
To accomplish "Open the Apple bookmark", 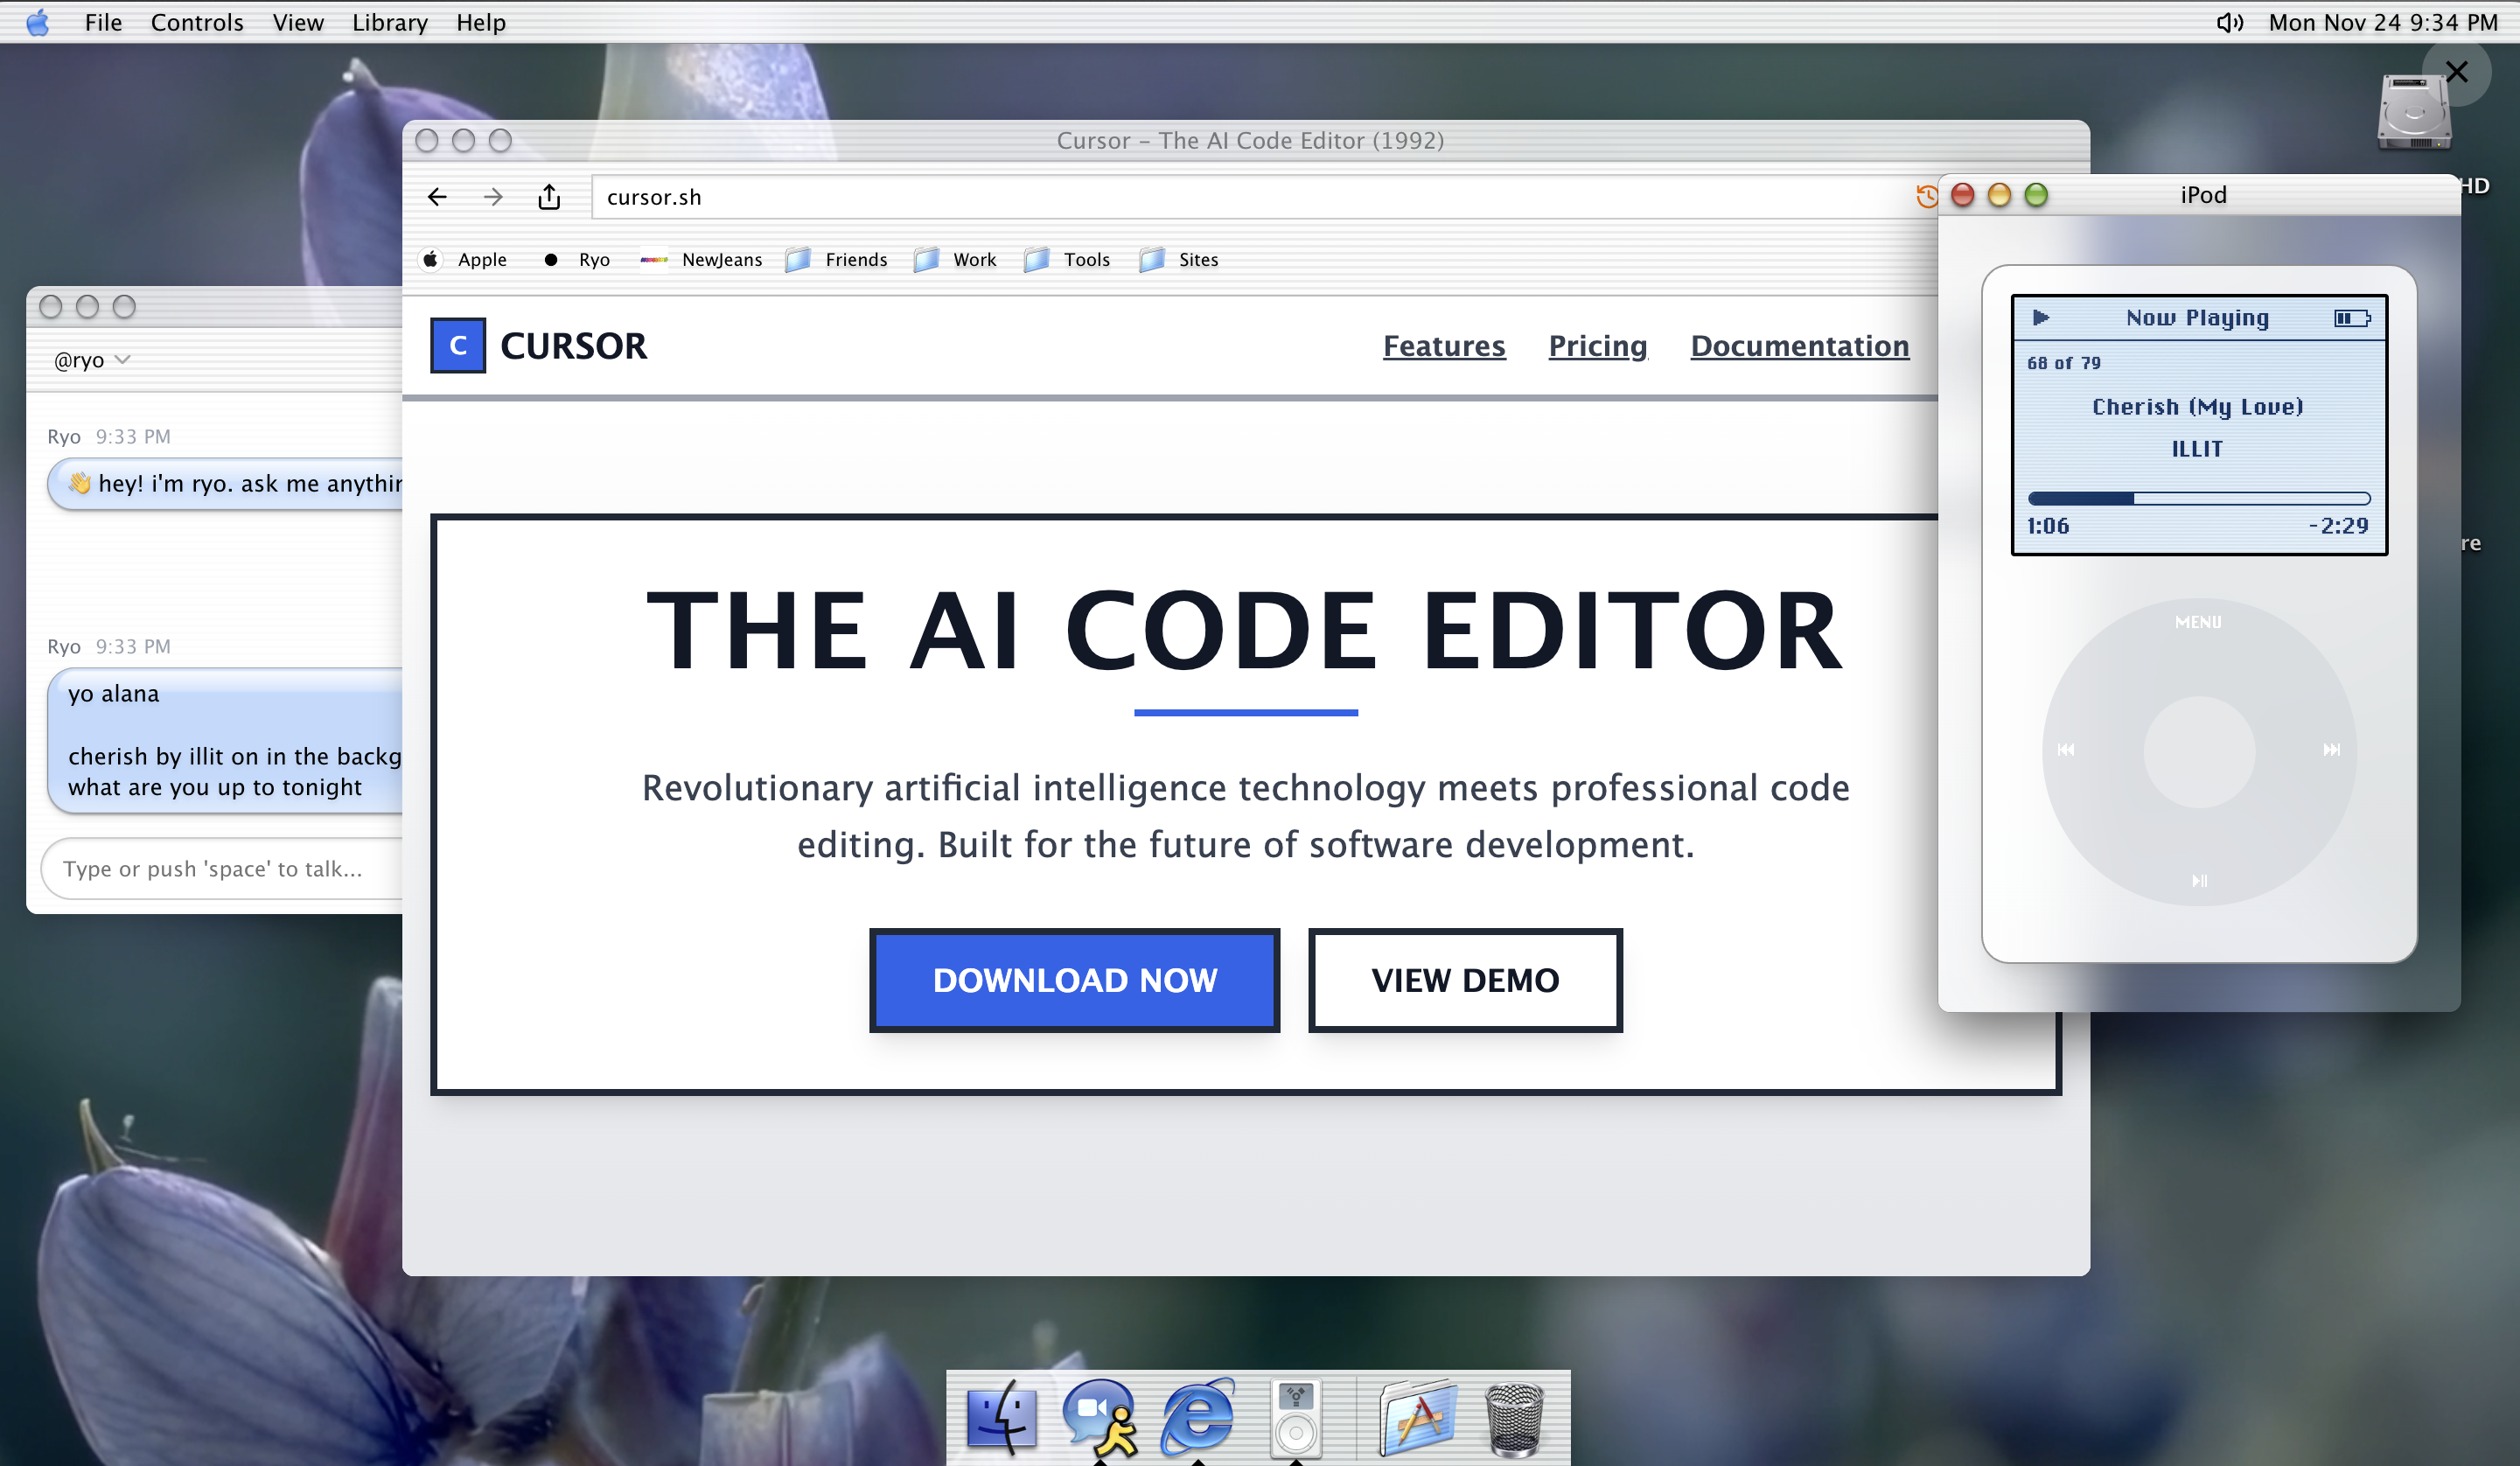I will click(464, 260).
